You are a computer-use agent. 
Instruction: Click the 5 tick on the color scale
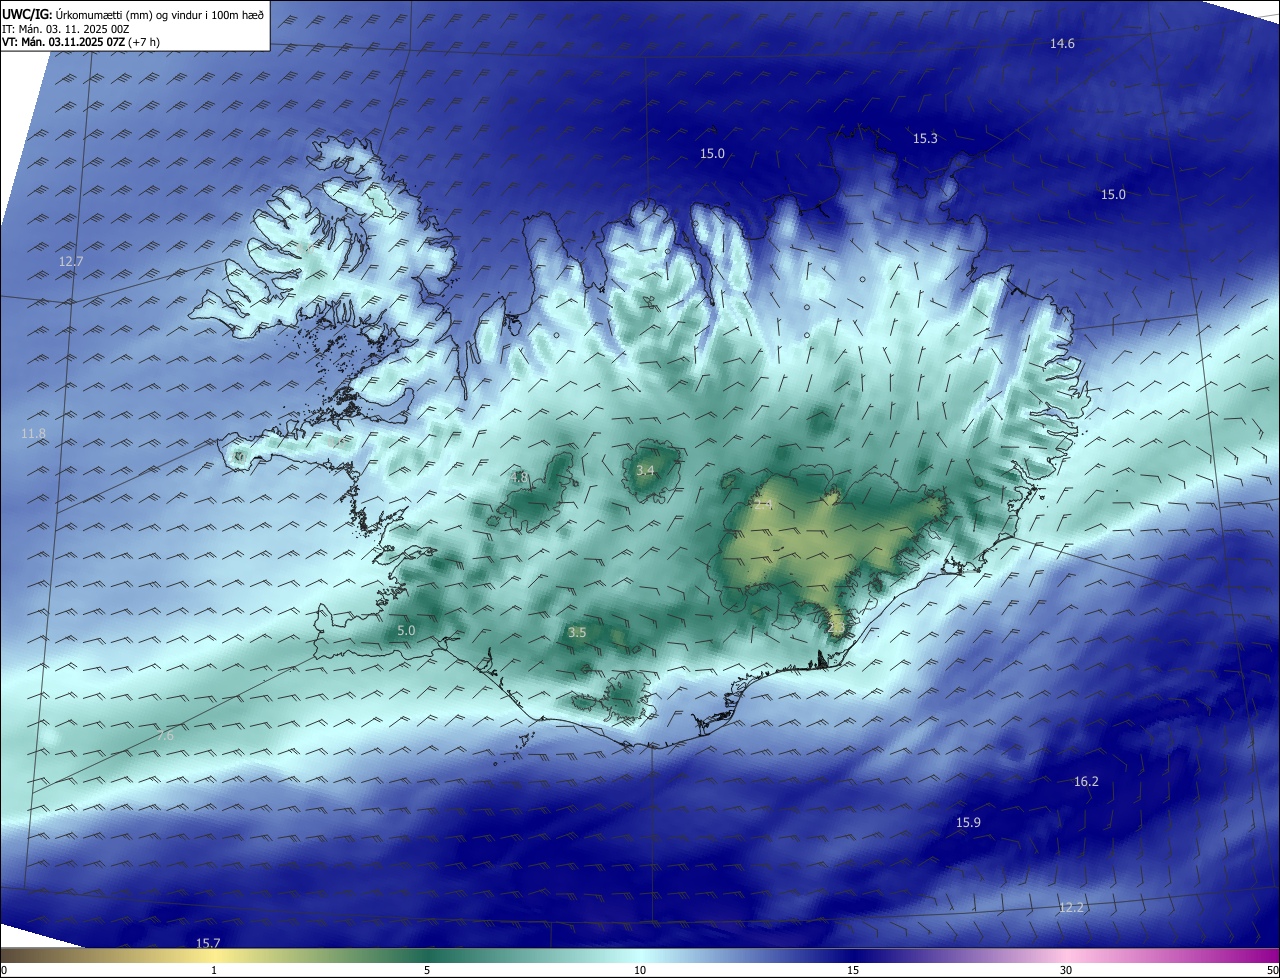point(427,970)
